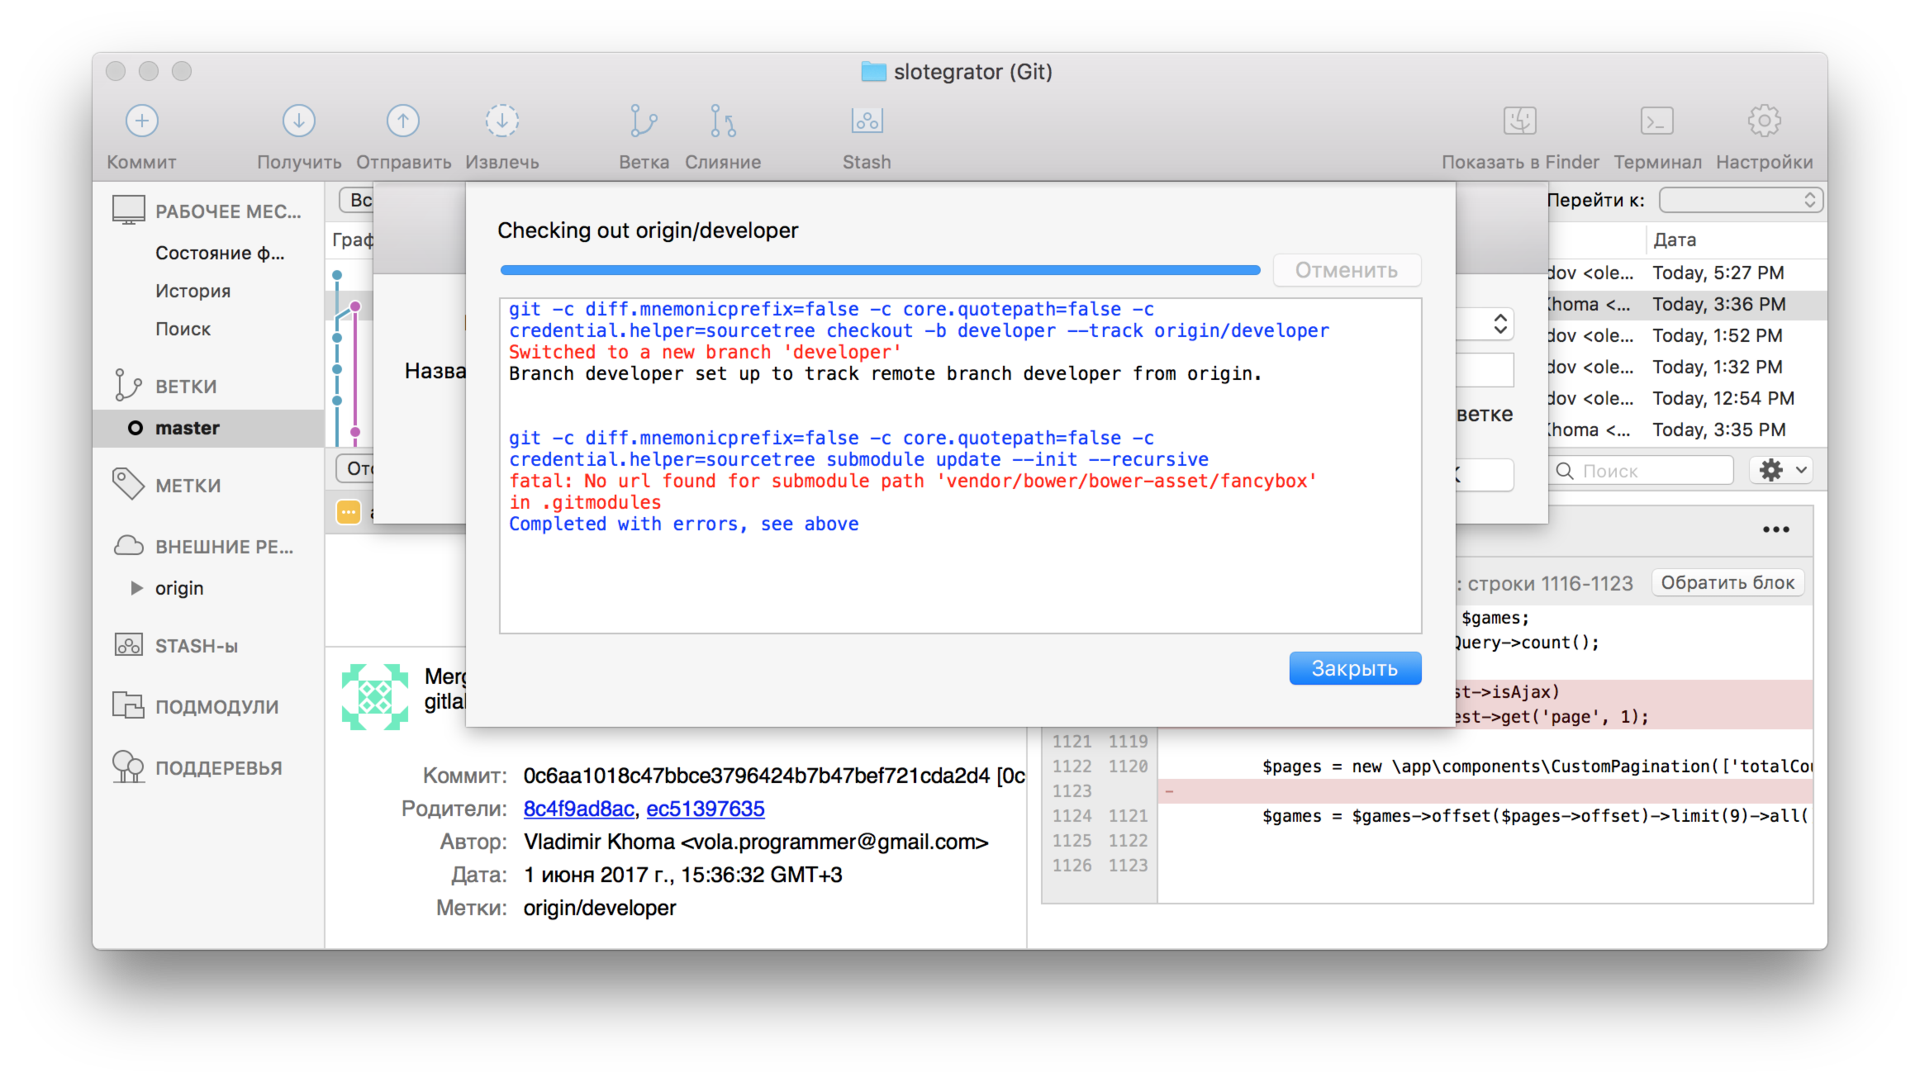This screenshot has width=1920, height=1082.
Task: Click the ПОДМОДУЛИ sidebar icon
Action: point(128,705)
